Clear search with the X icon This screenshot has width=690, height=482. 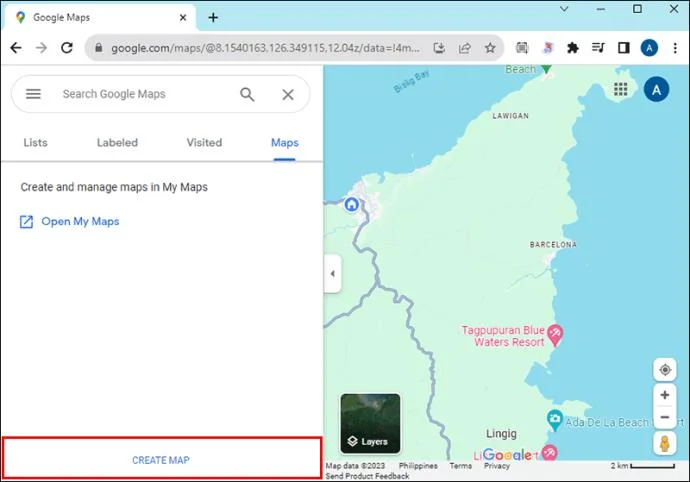288,94
